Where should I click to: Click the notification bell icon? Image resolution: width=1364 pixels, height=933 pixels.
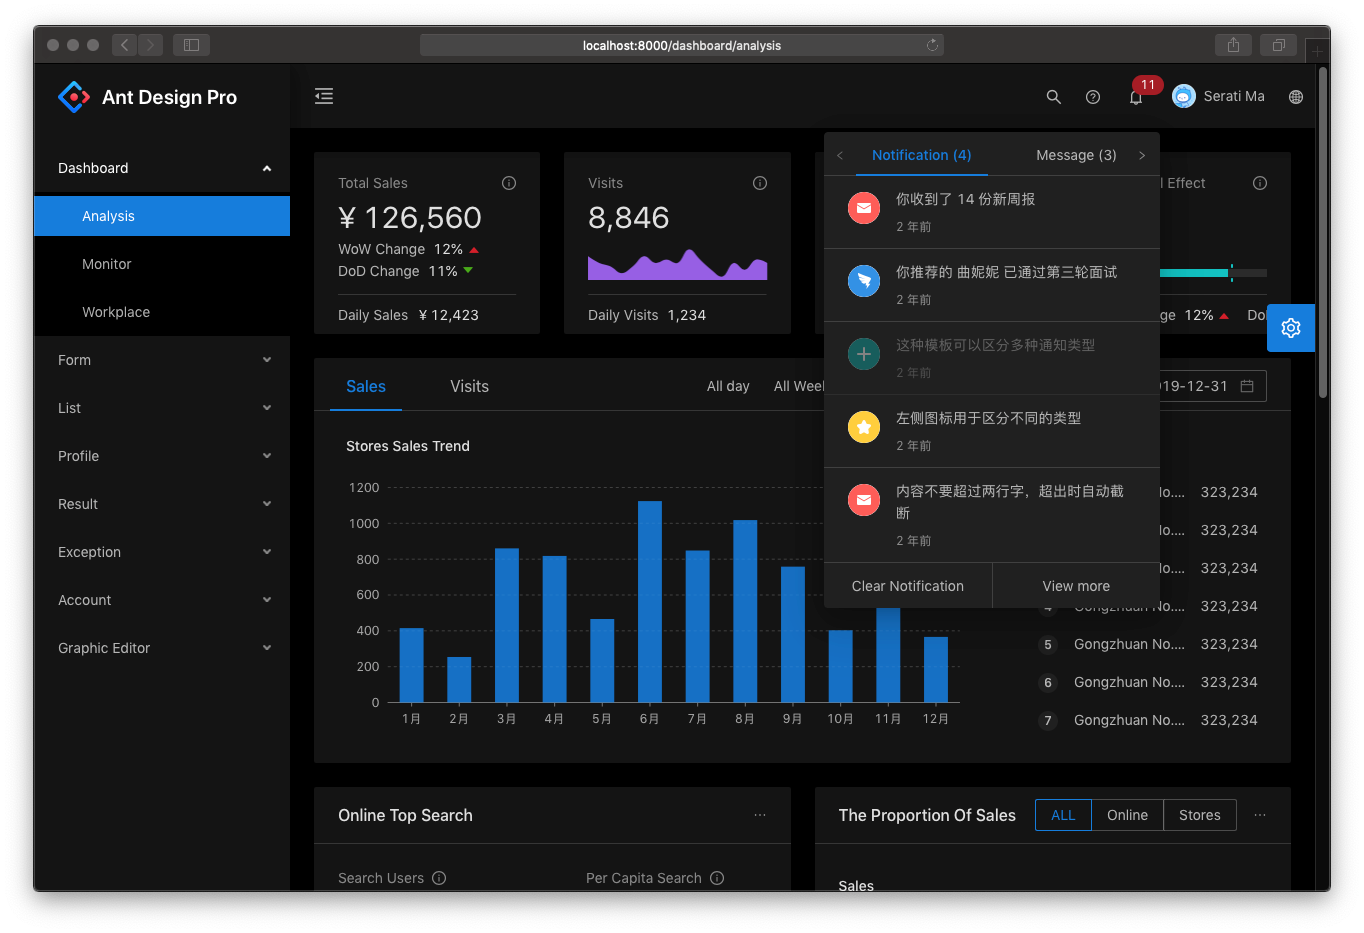pyautogui.click(x=1136, y=97)
